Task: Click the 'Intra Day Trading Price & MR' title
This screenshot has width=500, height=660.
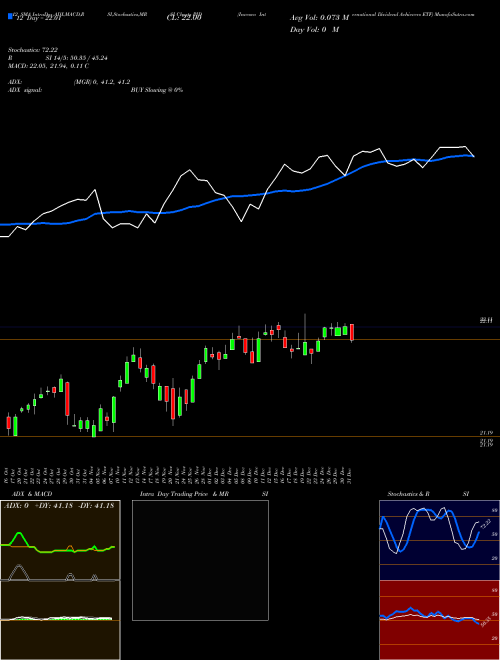Action: 185,494
